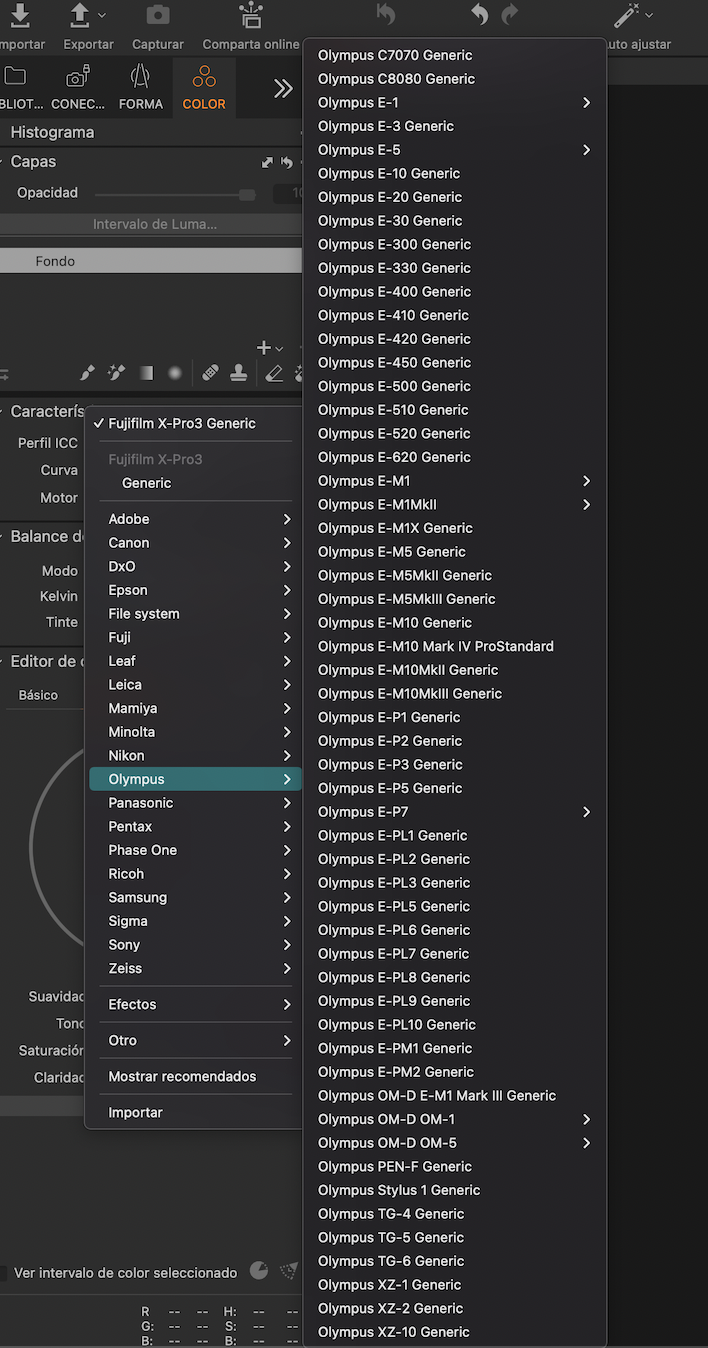Image resolution: width=708 pixels, height=1348 pixels.
Task: Open the Fuji profiles submenu
Action: [x=193, y=637]
